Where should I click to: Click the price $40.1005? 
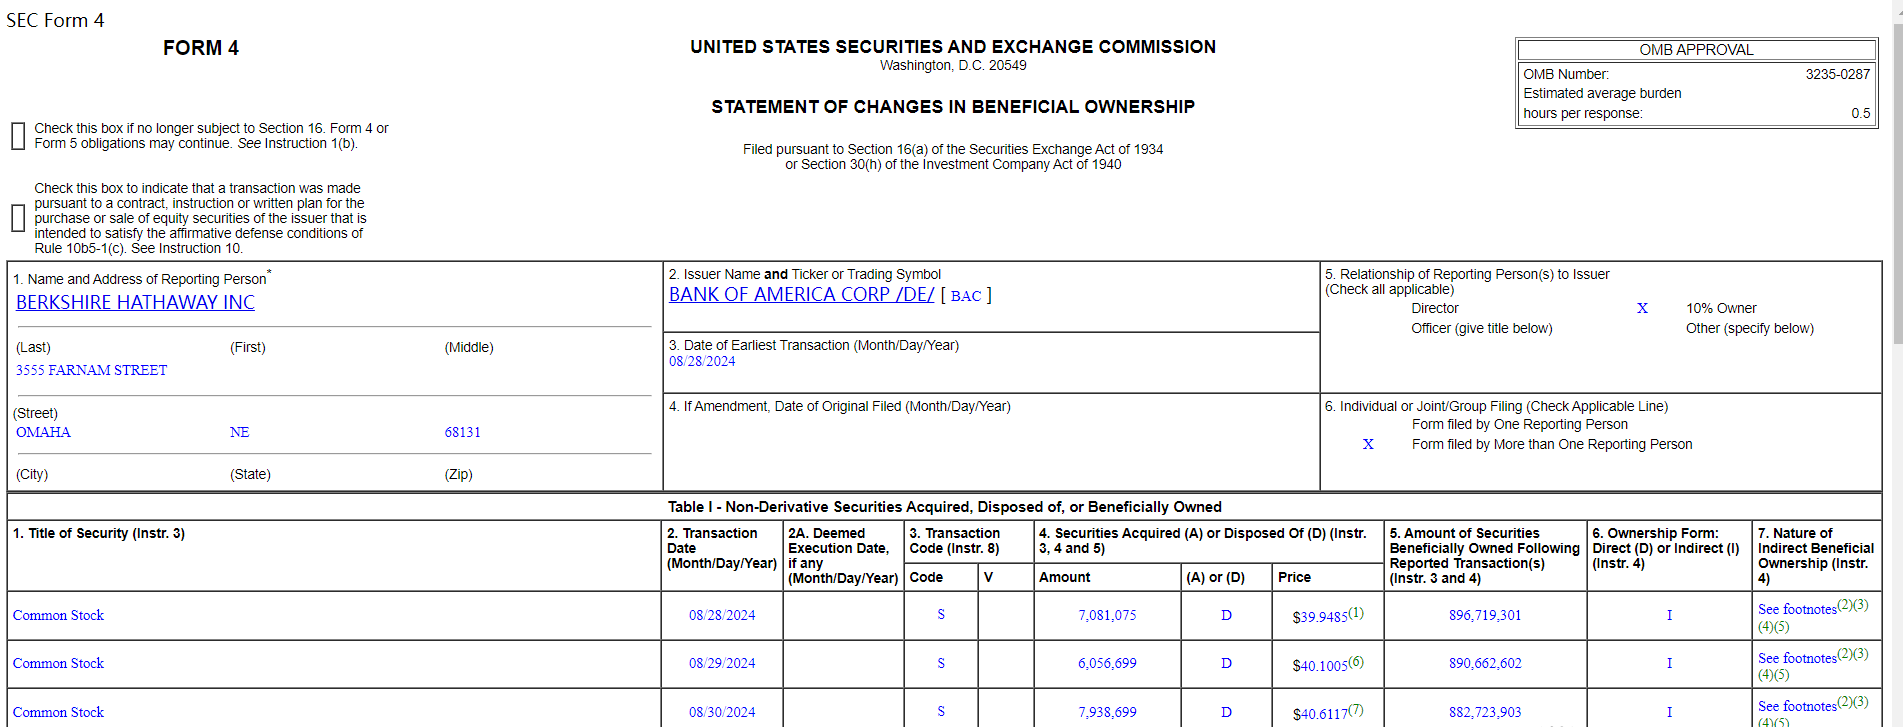click(1320, 665)
